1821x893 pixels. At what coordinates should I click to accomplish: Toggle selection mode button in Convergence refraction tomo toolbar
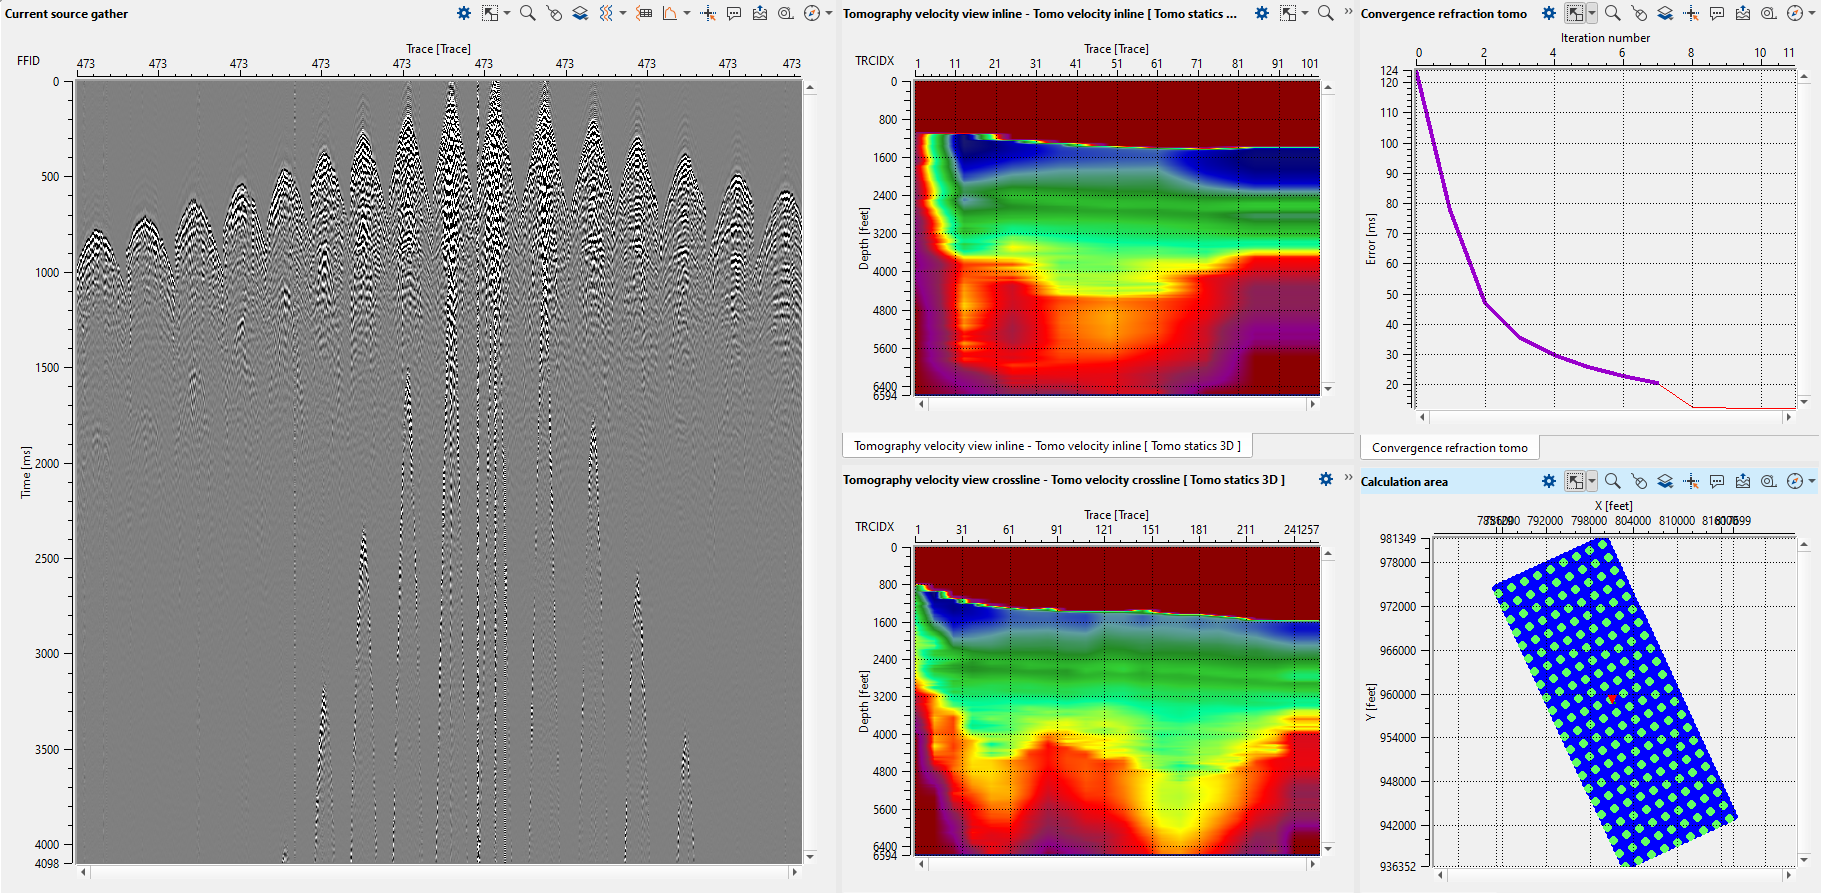click(1575, 13)
